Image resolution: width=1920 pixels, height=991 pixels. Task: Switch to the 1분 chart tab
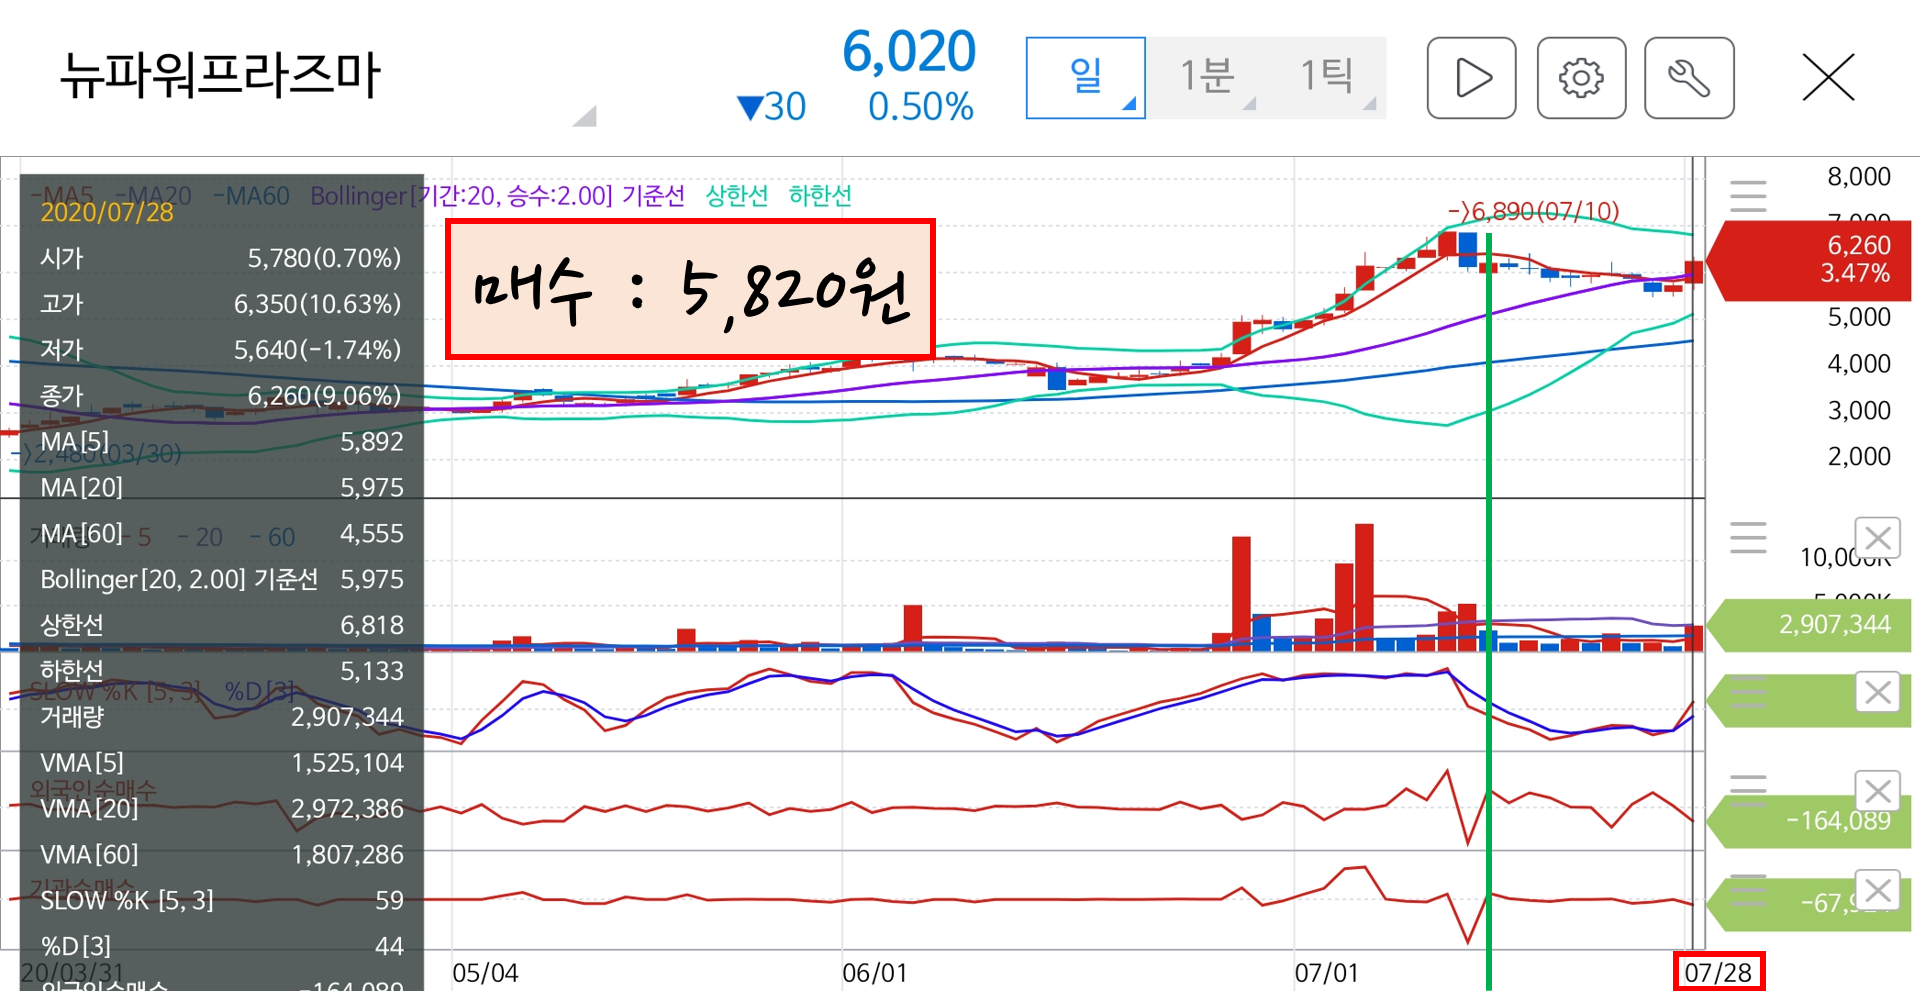[1207, 78]
